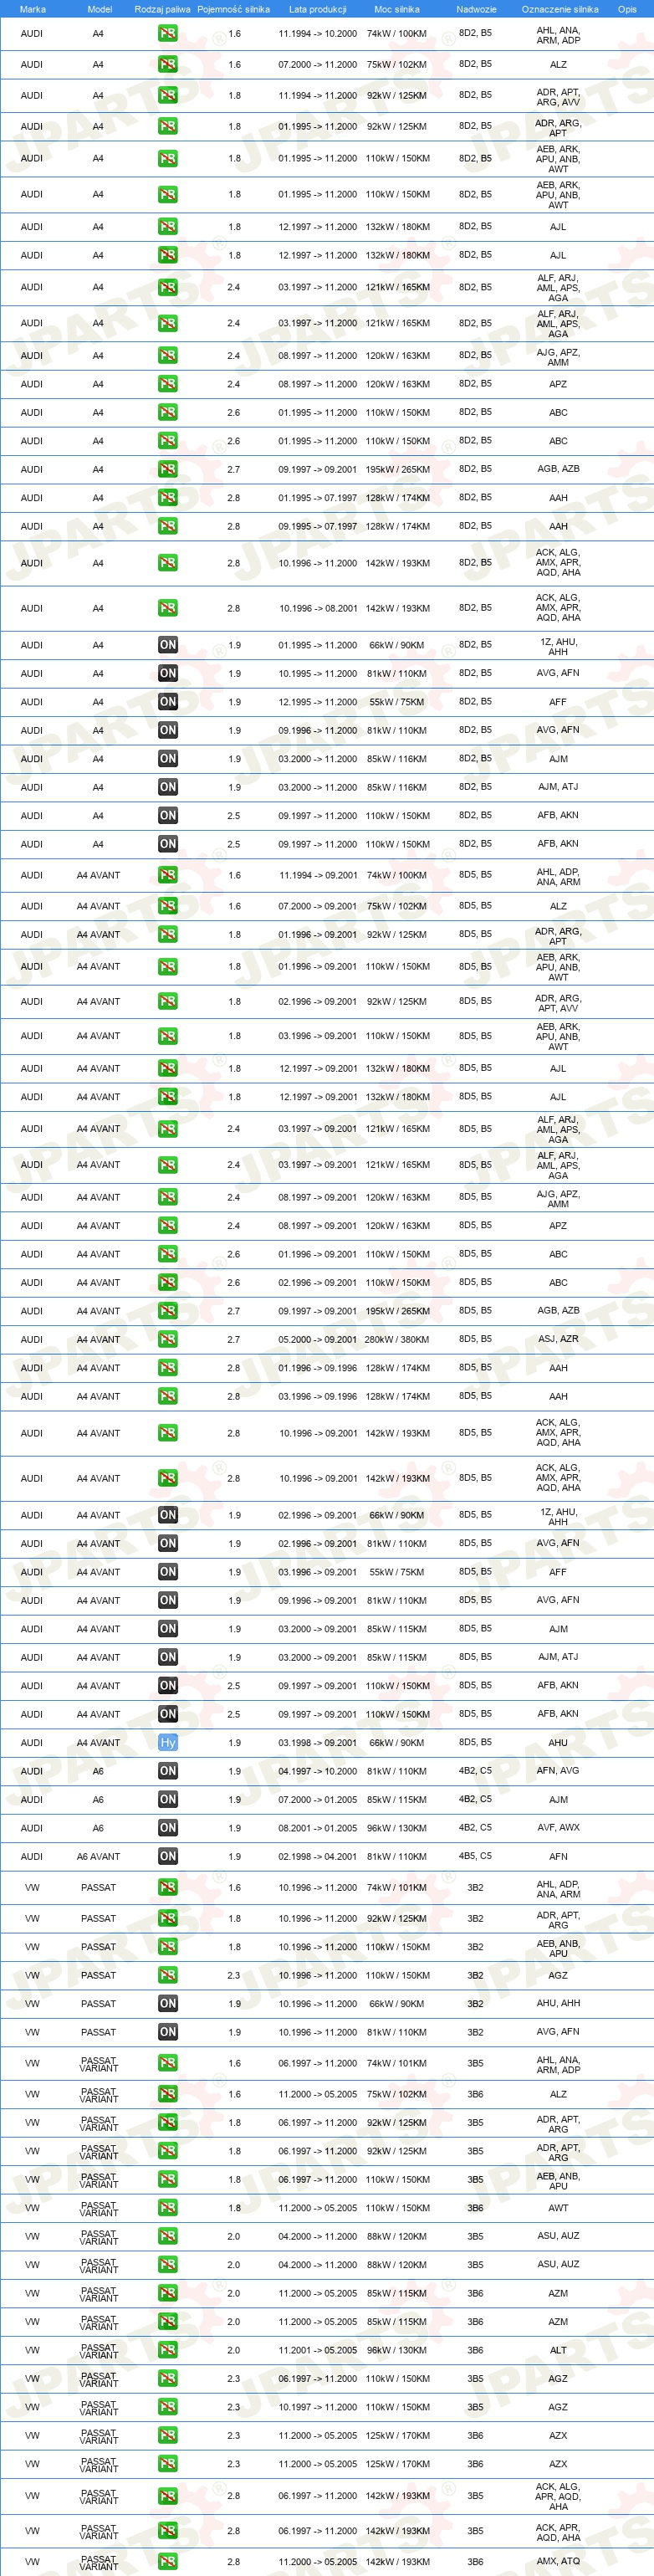Click 74kW / 101KM in PASSAT 3B2 row
This screenshot has height=2576, width=654.
[x=396, y=1888]
